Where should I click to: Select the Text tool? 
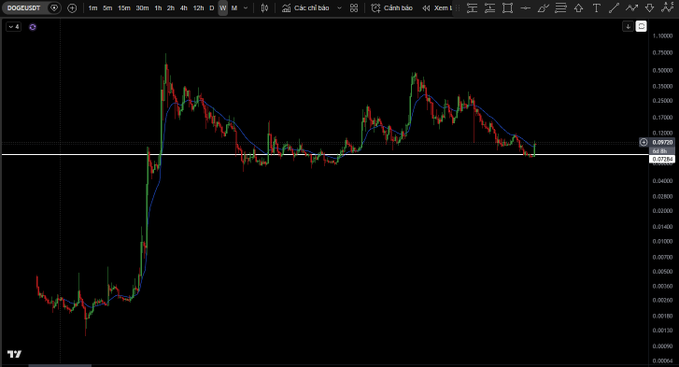(596, 8)
